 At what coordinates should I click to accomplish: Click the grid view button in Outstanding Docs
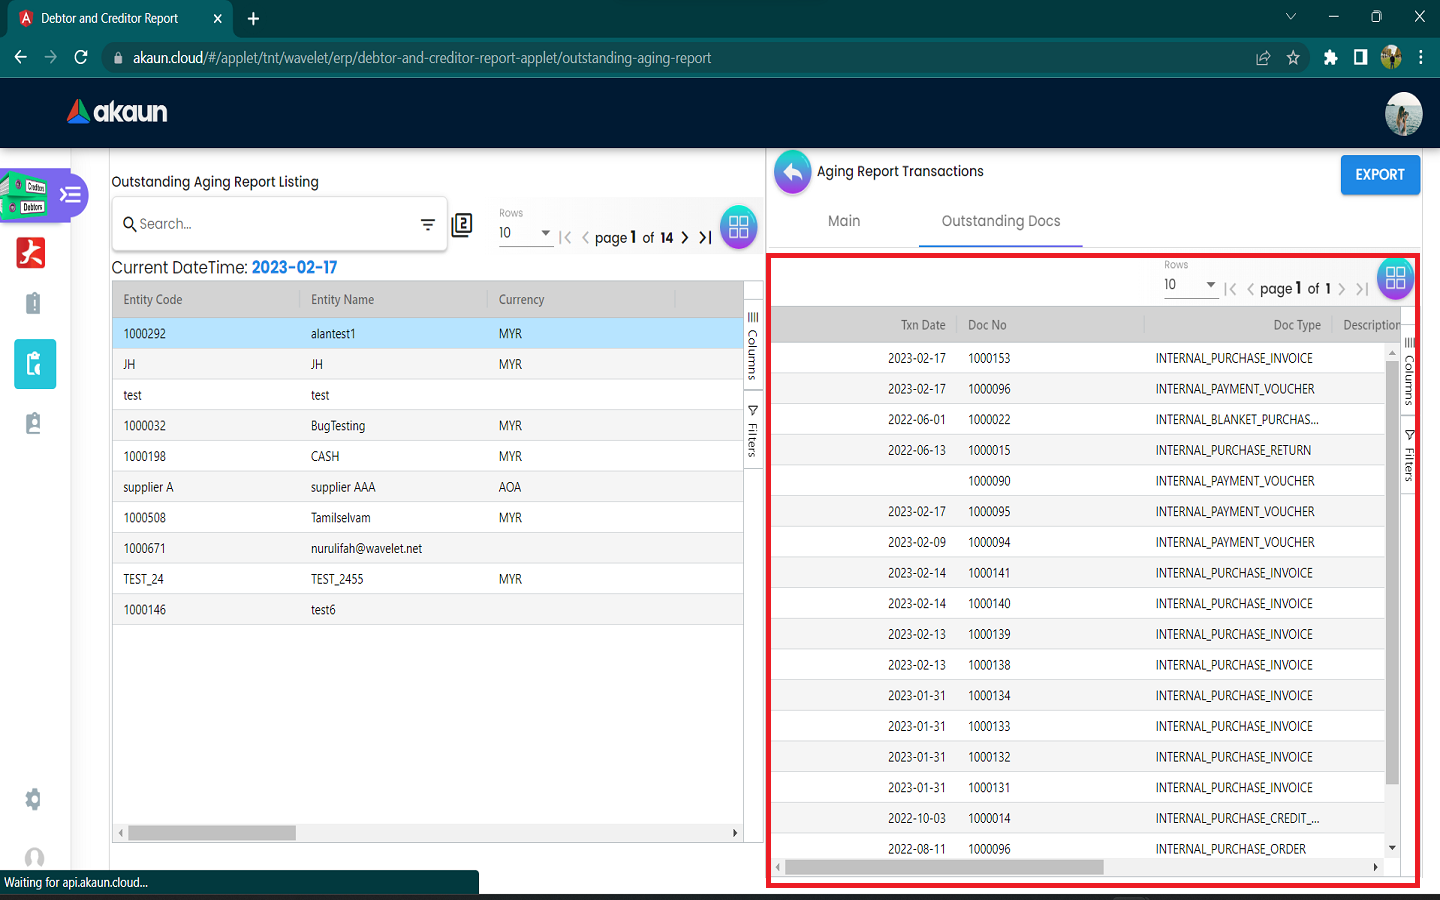pyautogui.click(x=1395, y=278)
